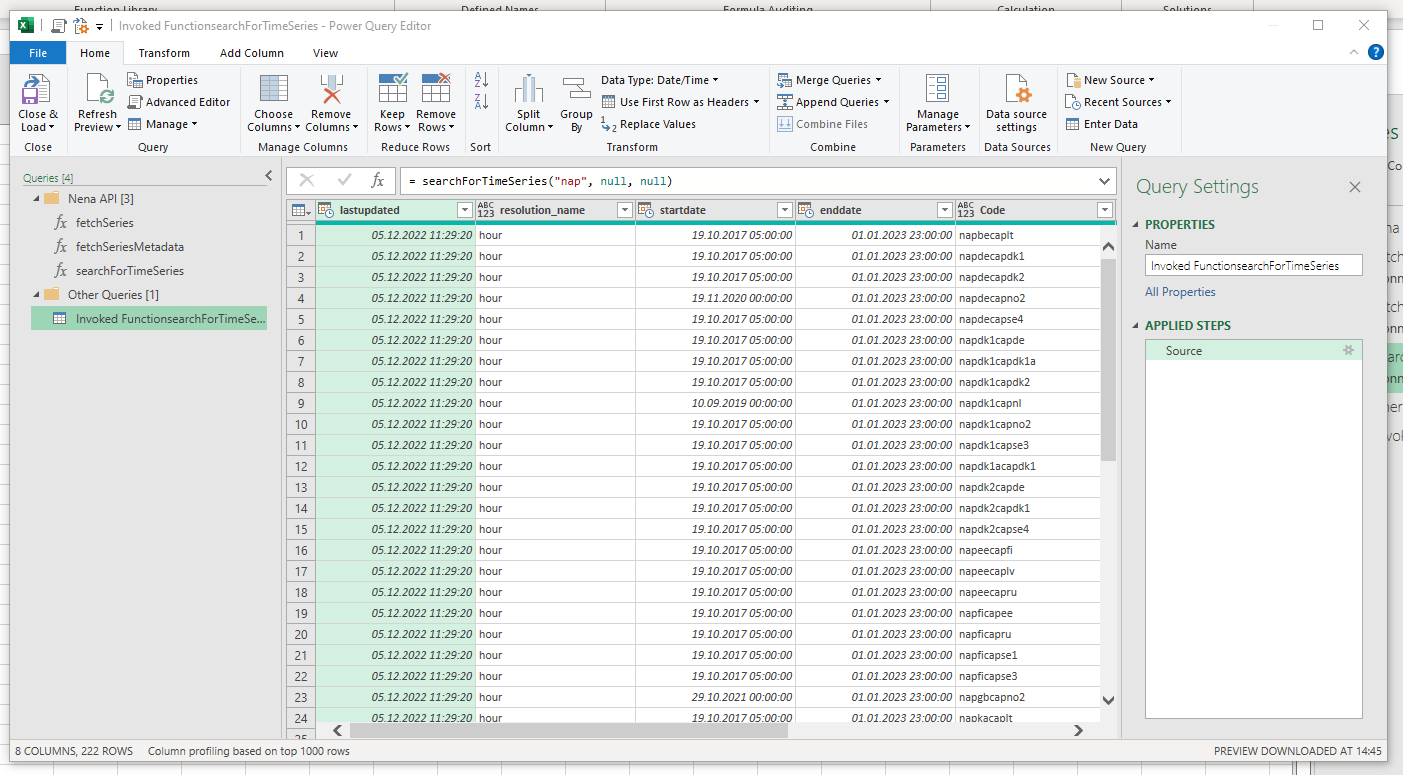Click the Manage Parameters icon
The width and height of the screenshot is (1403, 775).
coord(937,88)
